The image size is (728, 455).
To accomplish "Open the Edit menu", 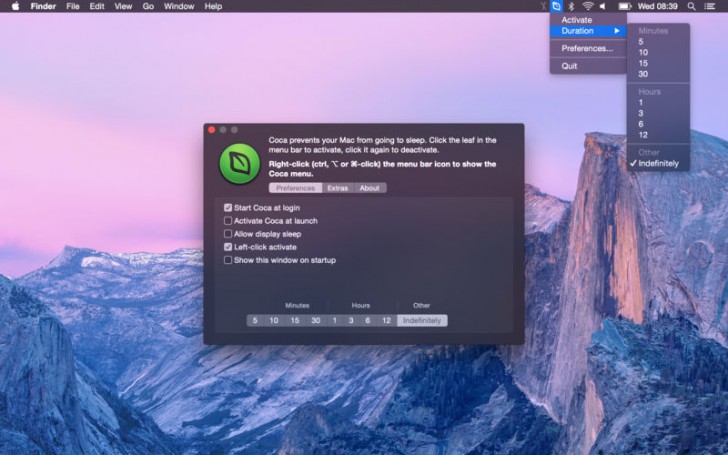I will point(97,6).
